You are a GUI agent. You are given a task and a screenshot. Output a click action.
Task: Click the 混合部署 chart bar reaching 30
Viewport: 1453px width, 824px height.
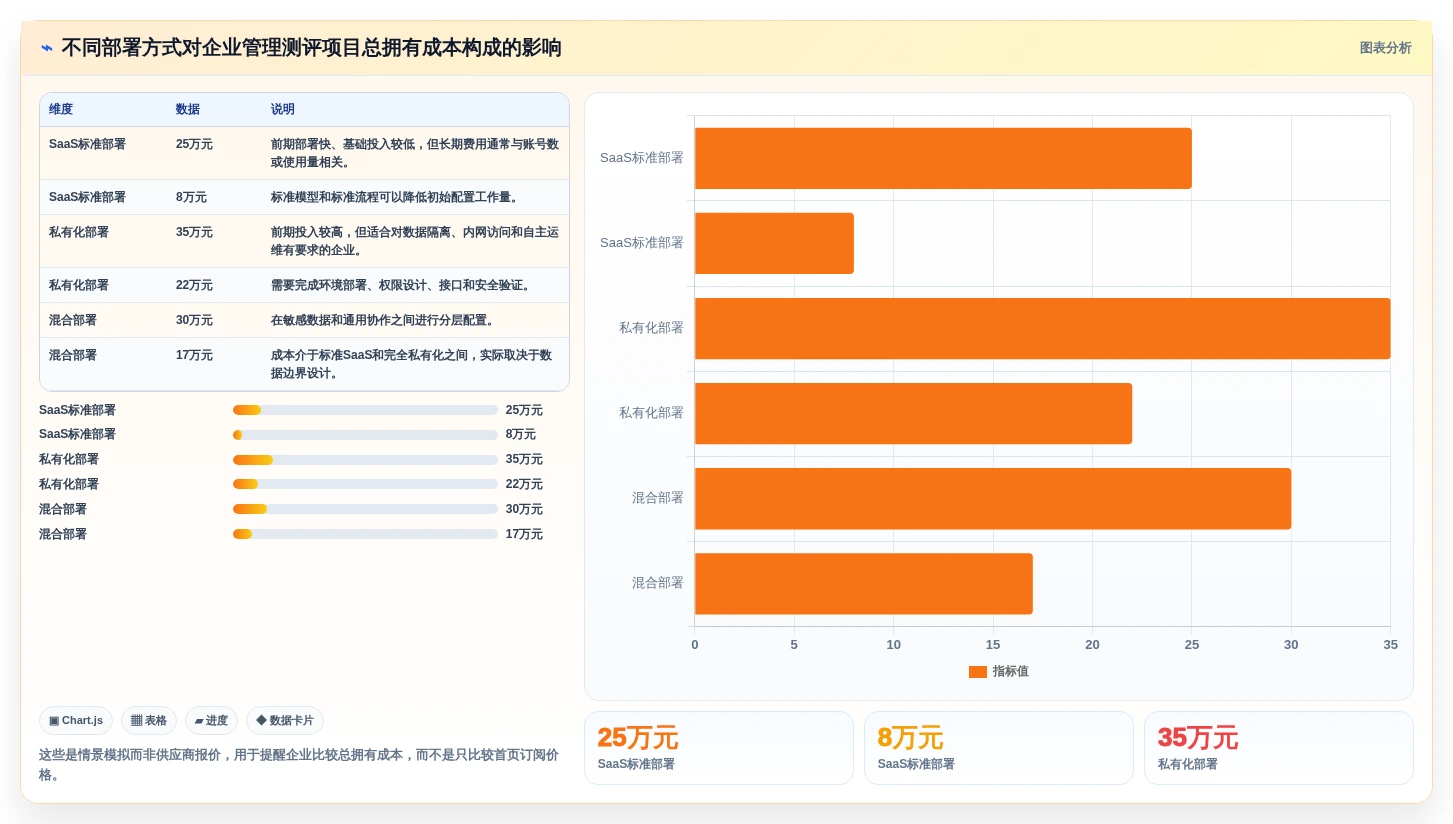tap(993, 498)
